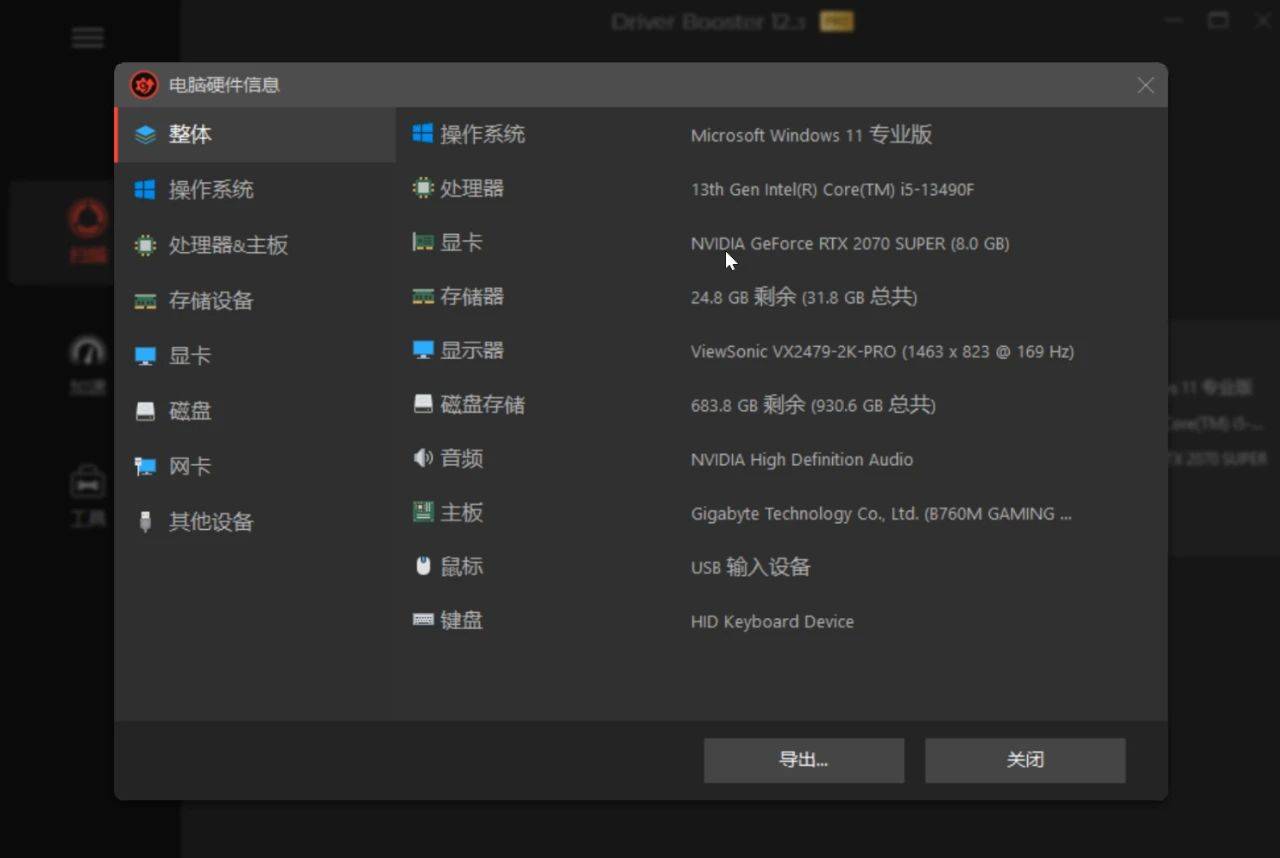
Task: Click the 音频 label in details list
Action: point(462,458)
